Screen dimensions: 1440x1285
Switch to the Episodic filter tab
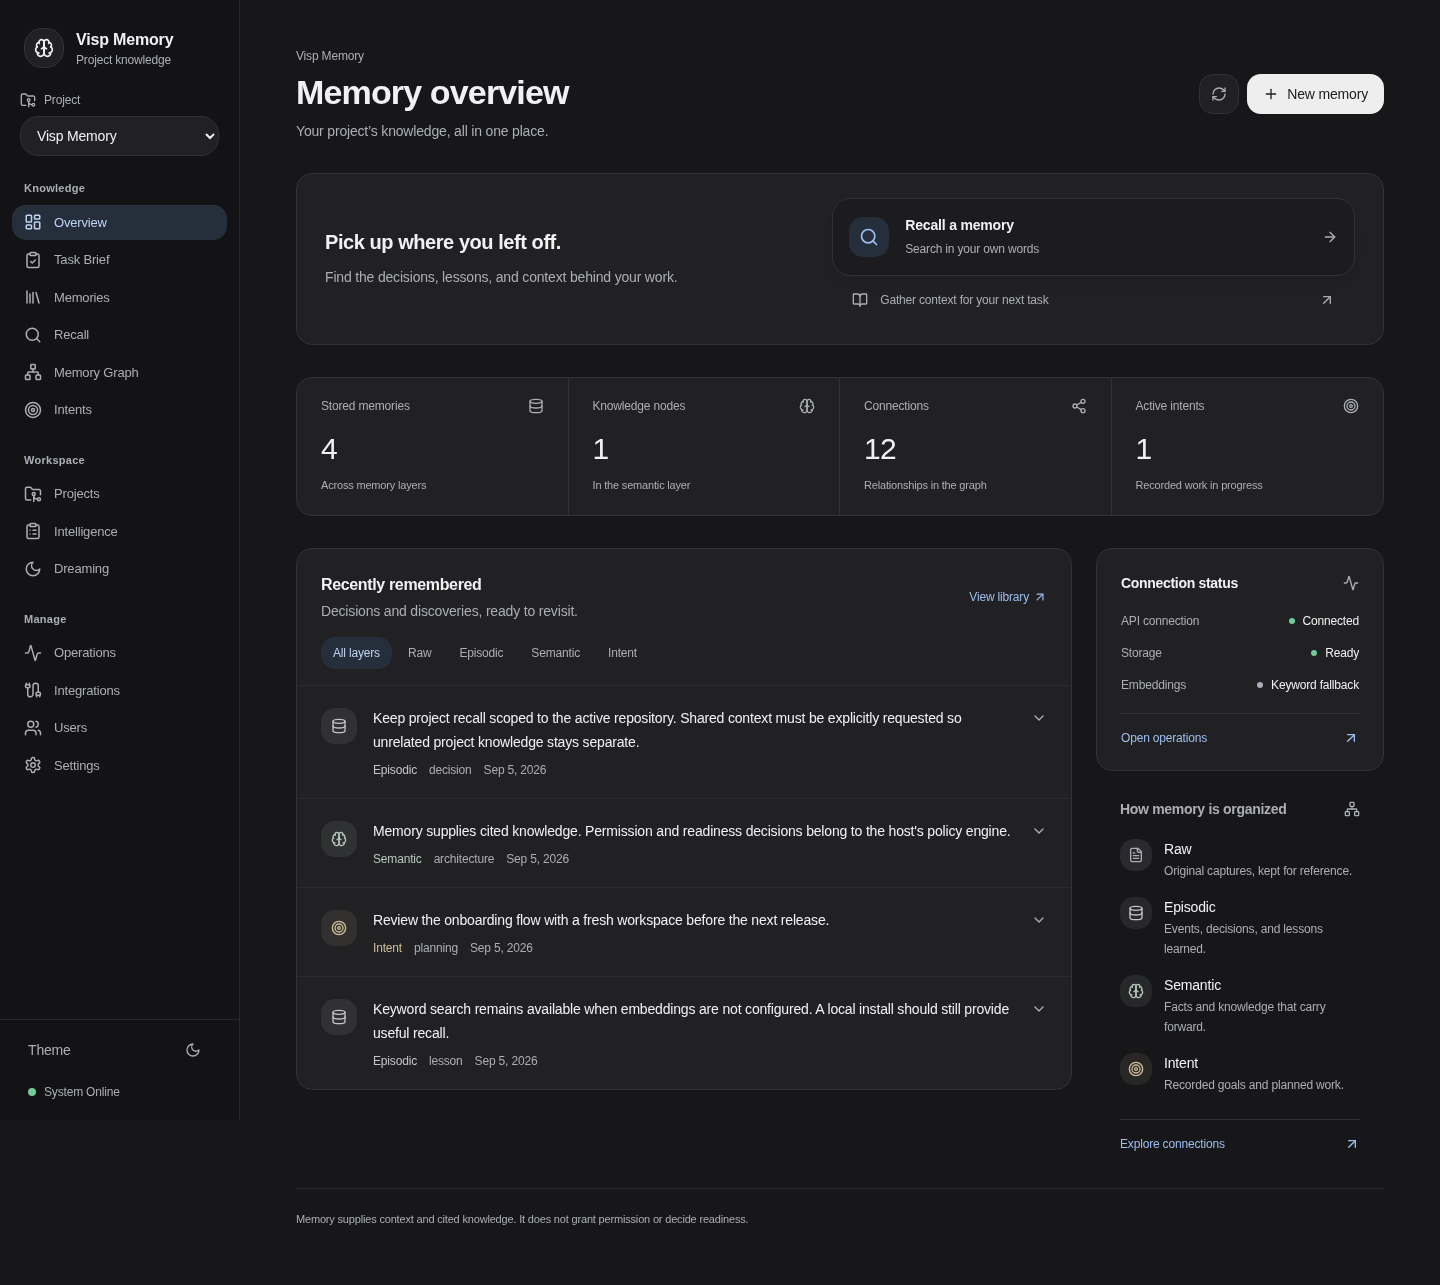481,653
